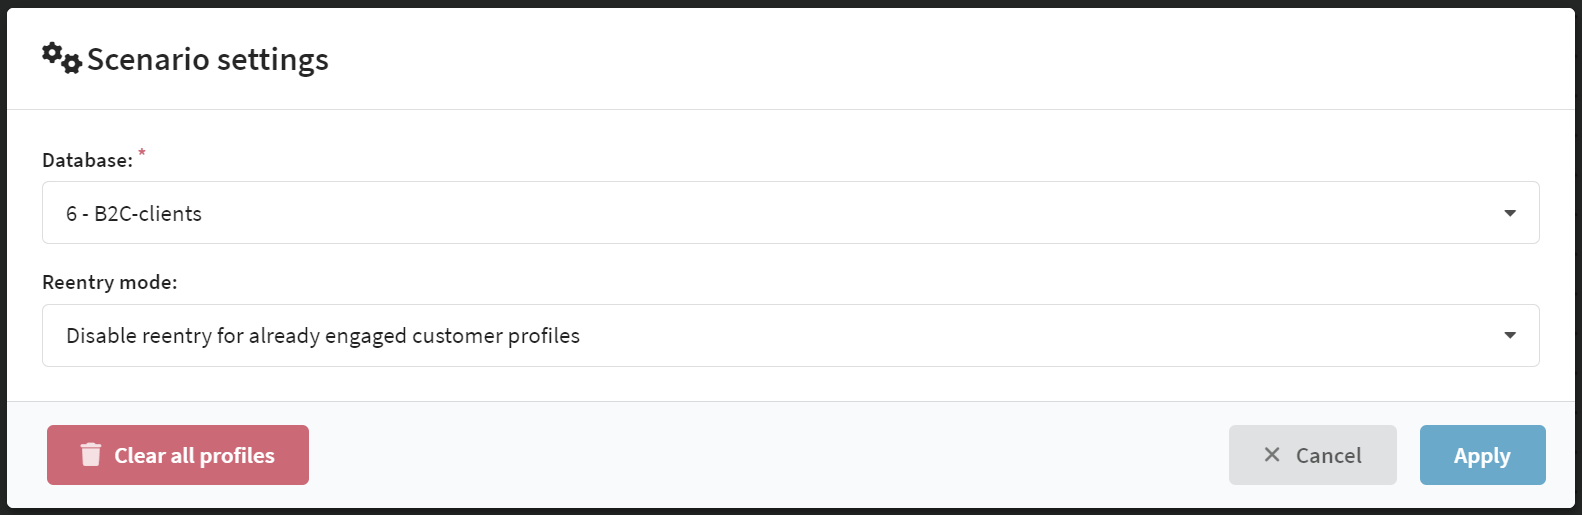Click the "Reentry mode:" field label
Screen dimensions: 1582x515
click(110, 282)
